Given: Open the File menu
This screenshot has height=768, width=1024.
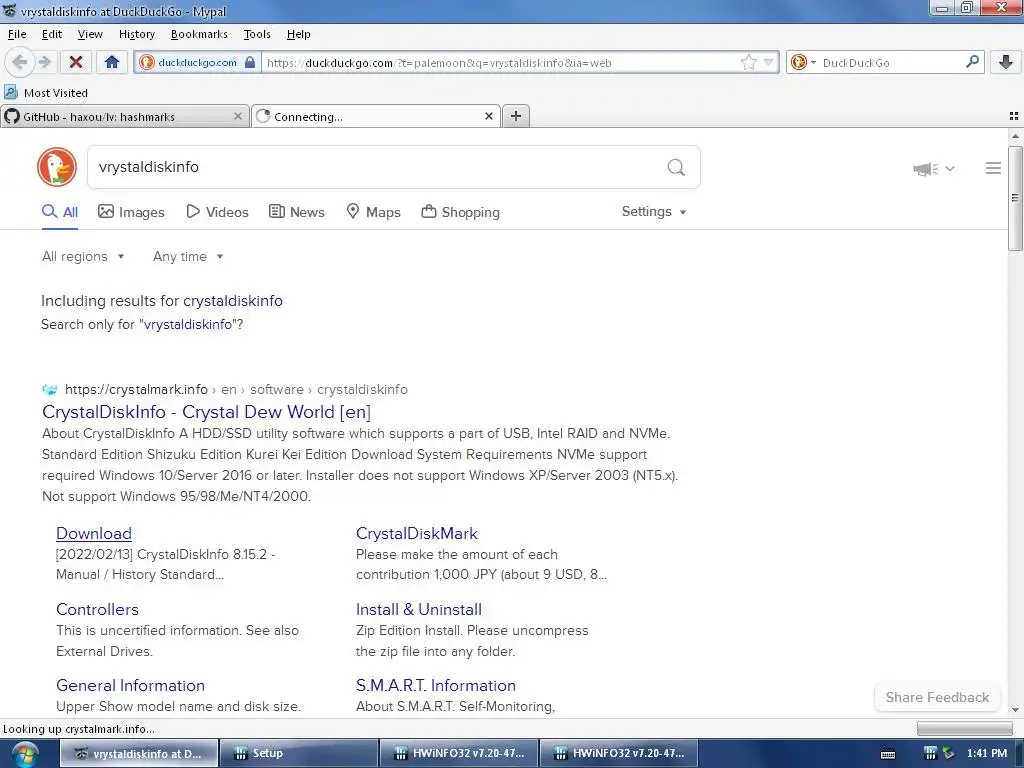Looking at the screenshot, I should 17,34.
